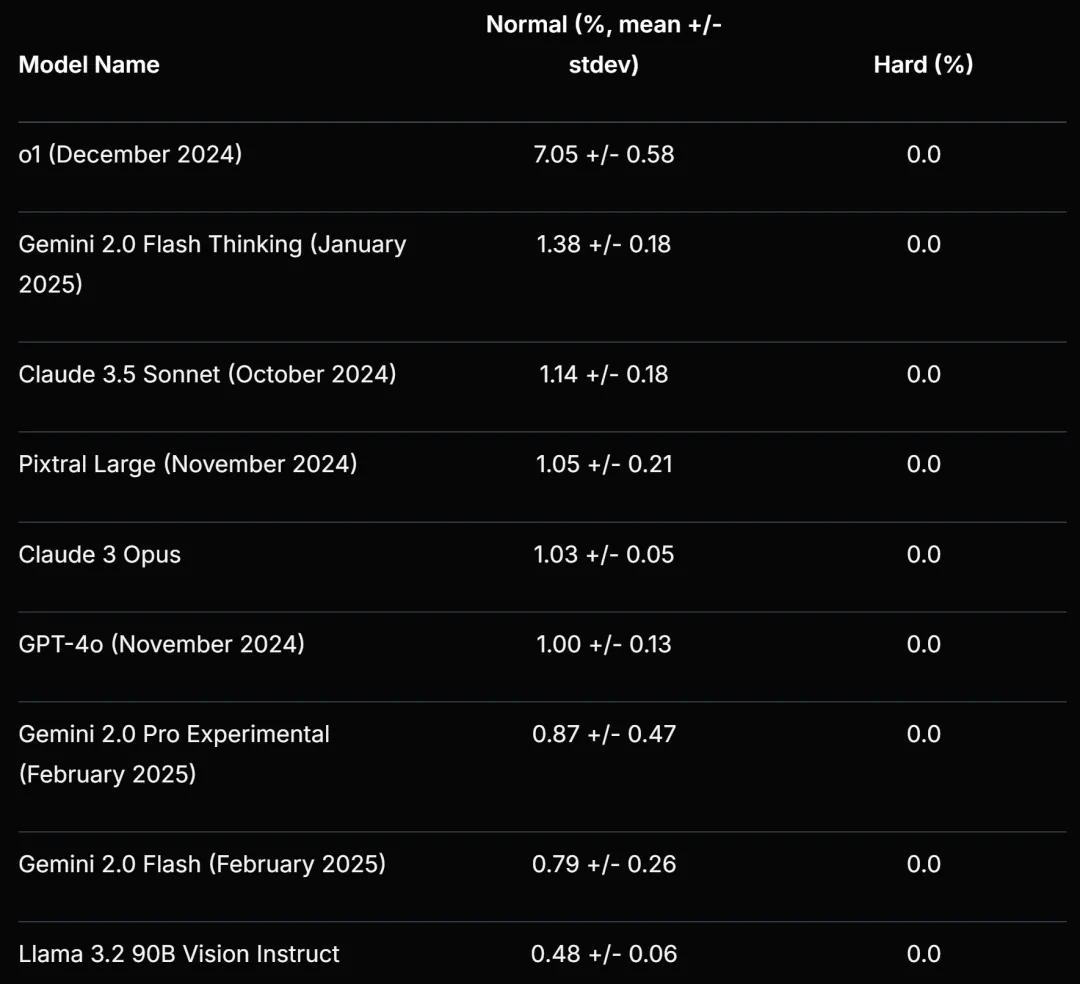Viewport: 1080px width, 984px height.
Task: Select the Pixtral Large (November 2024) model name
Action: click(188, 464)
